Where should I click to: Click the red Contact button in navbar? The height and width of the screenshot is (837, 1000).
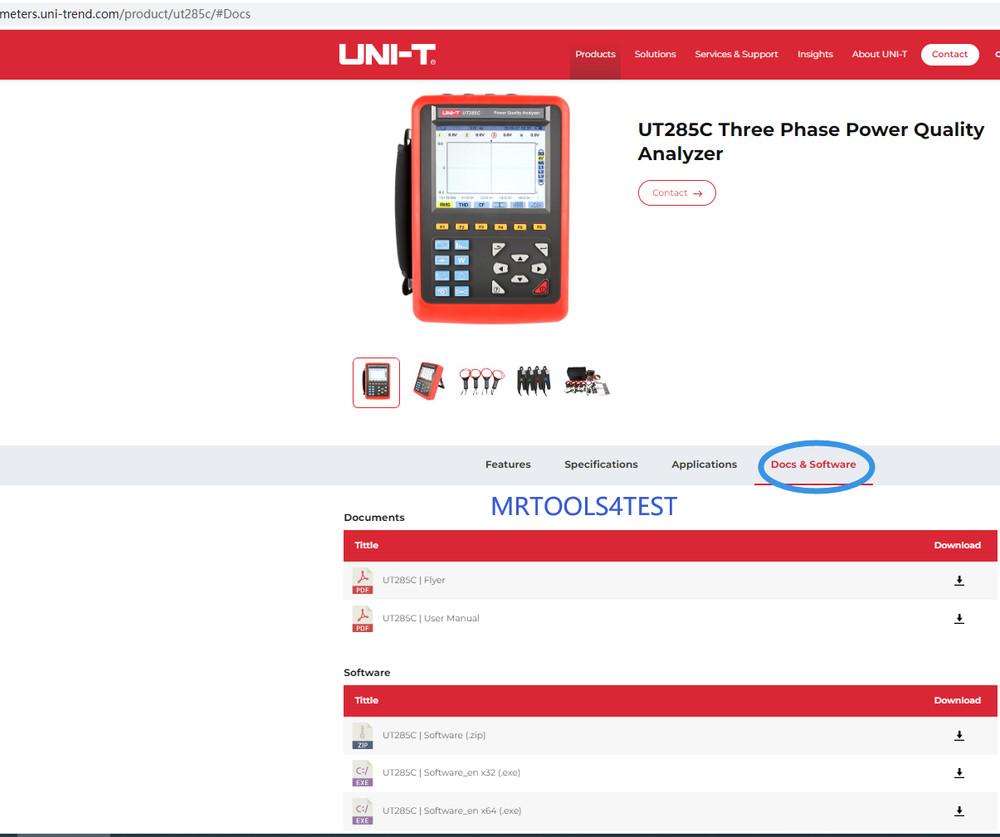(x=948, y=54)
